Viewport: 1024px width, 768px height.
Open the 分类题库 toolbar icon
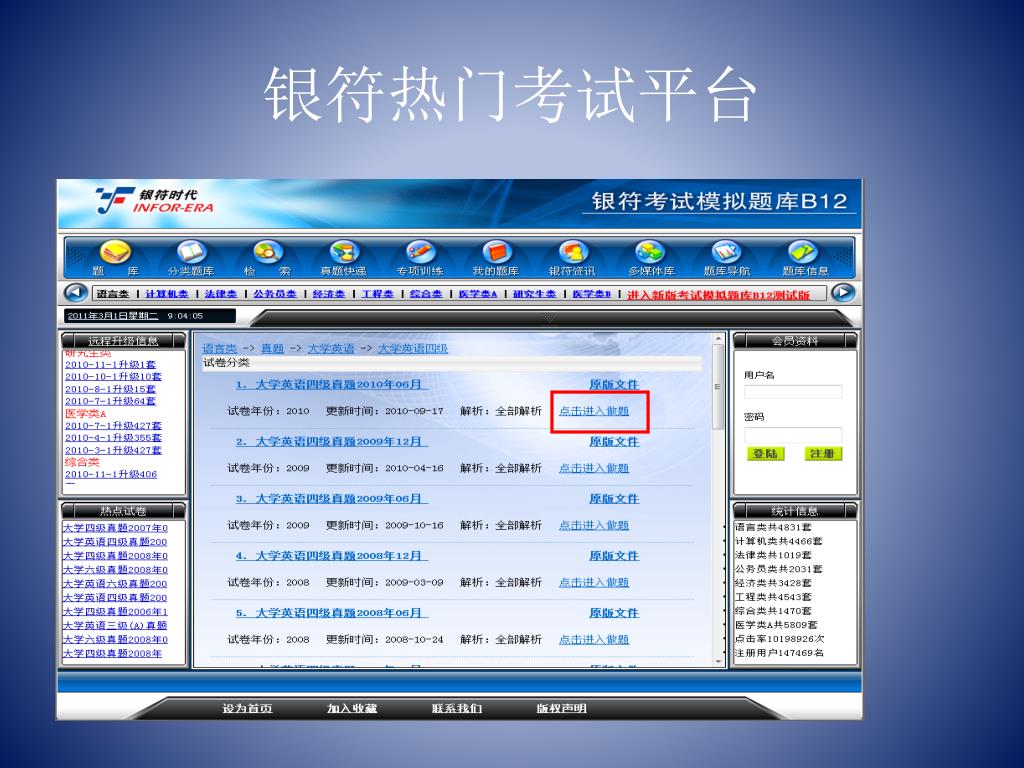(191, 258)
